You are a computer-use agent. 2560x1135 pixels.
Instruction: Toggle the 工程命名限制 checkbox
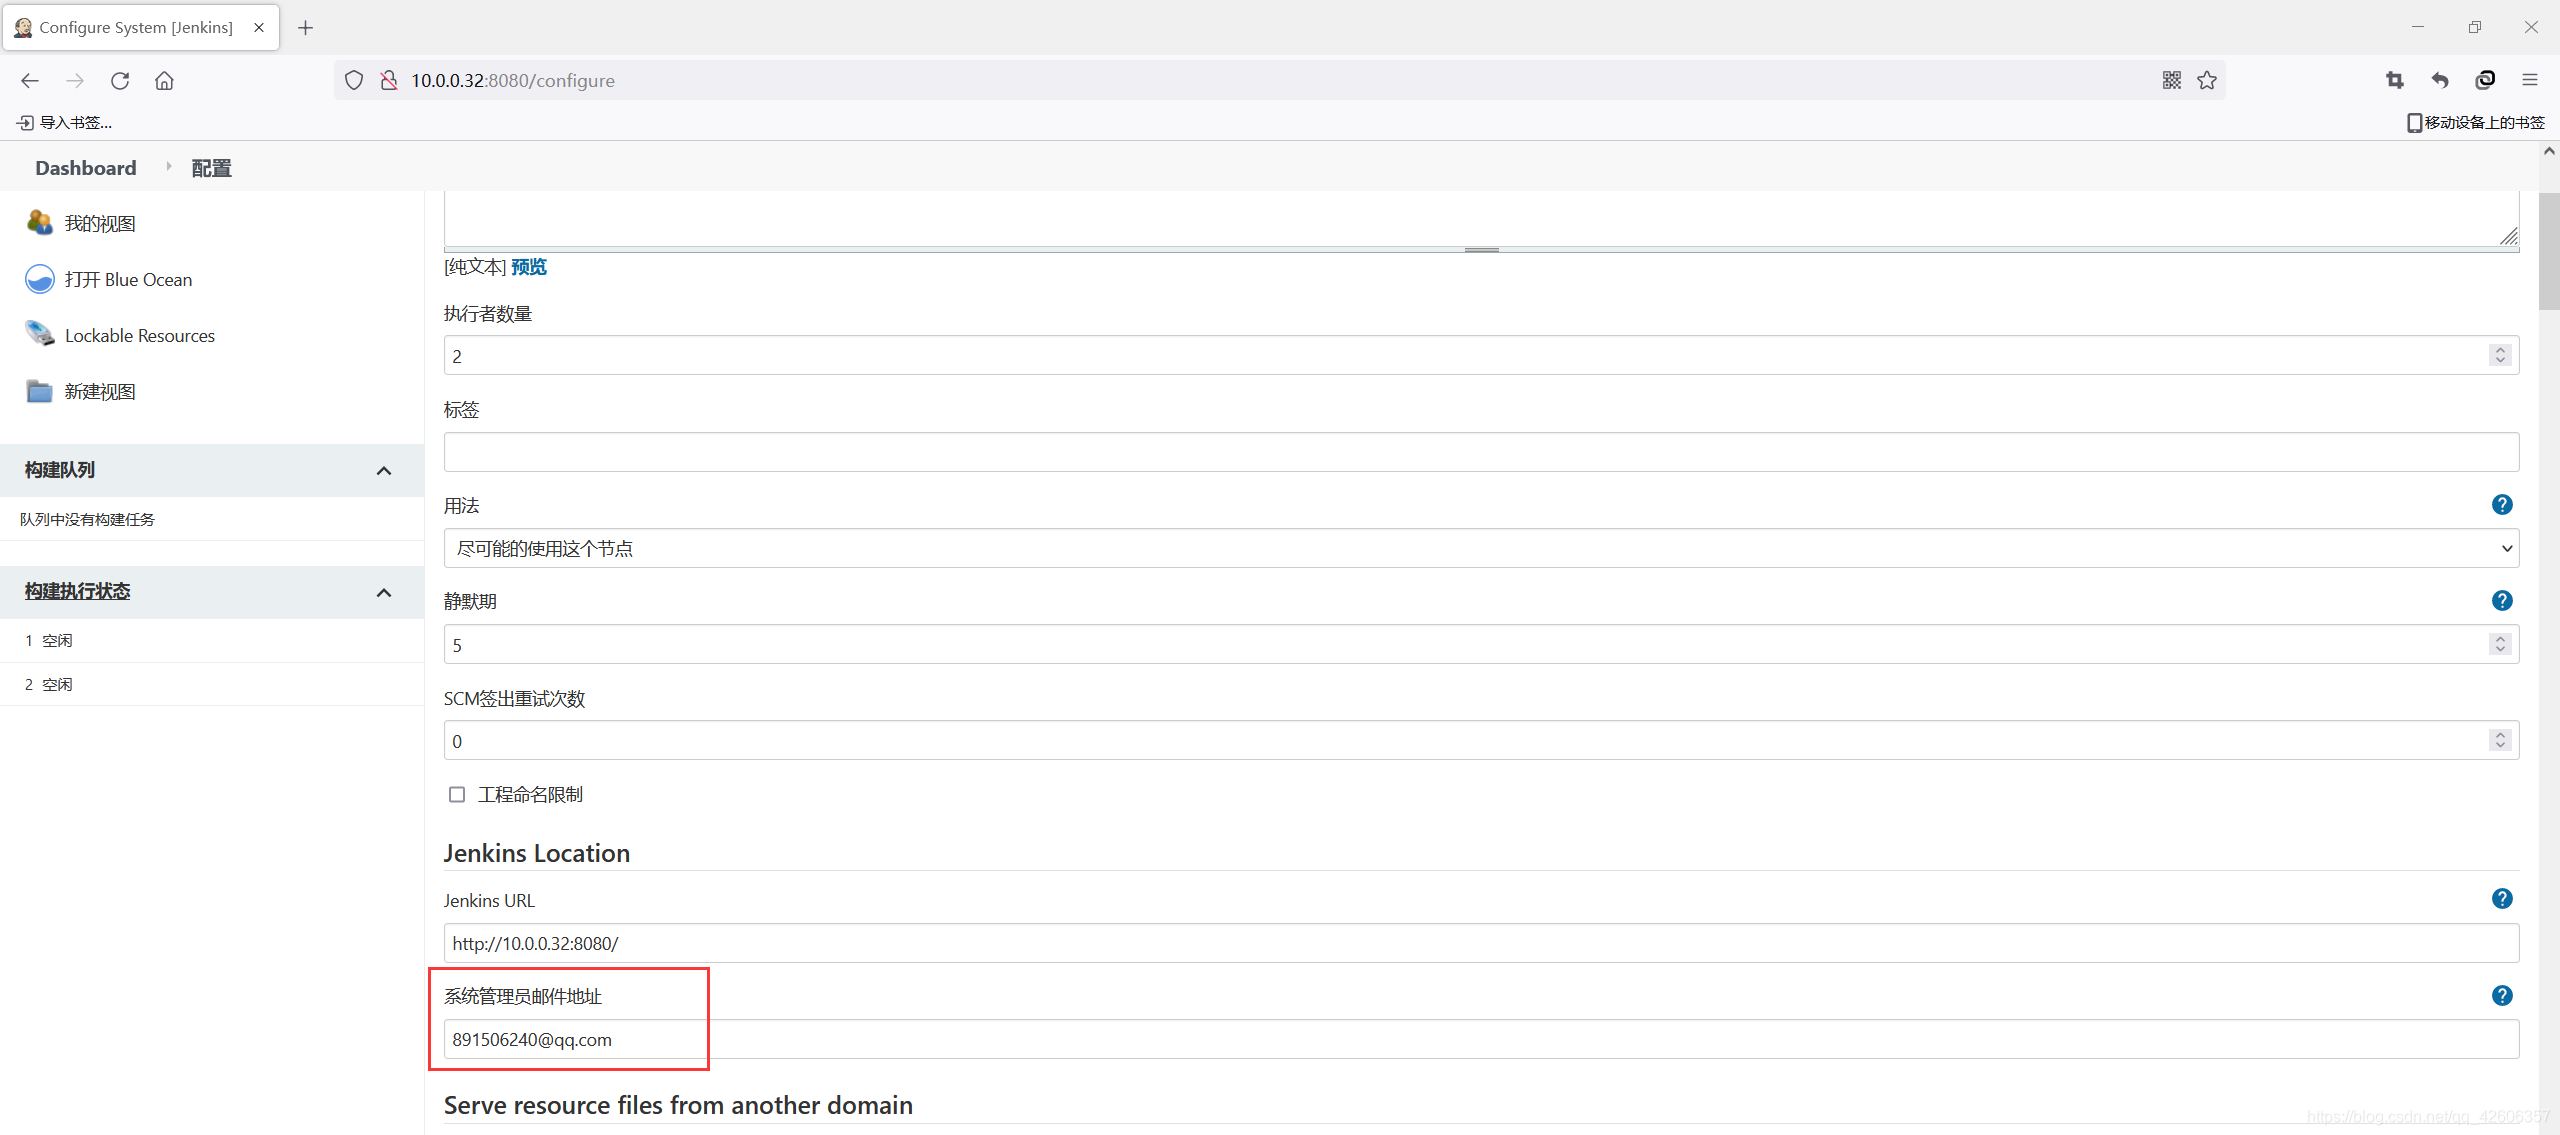tap(457, 794)
